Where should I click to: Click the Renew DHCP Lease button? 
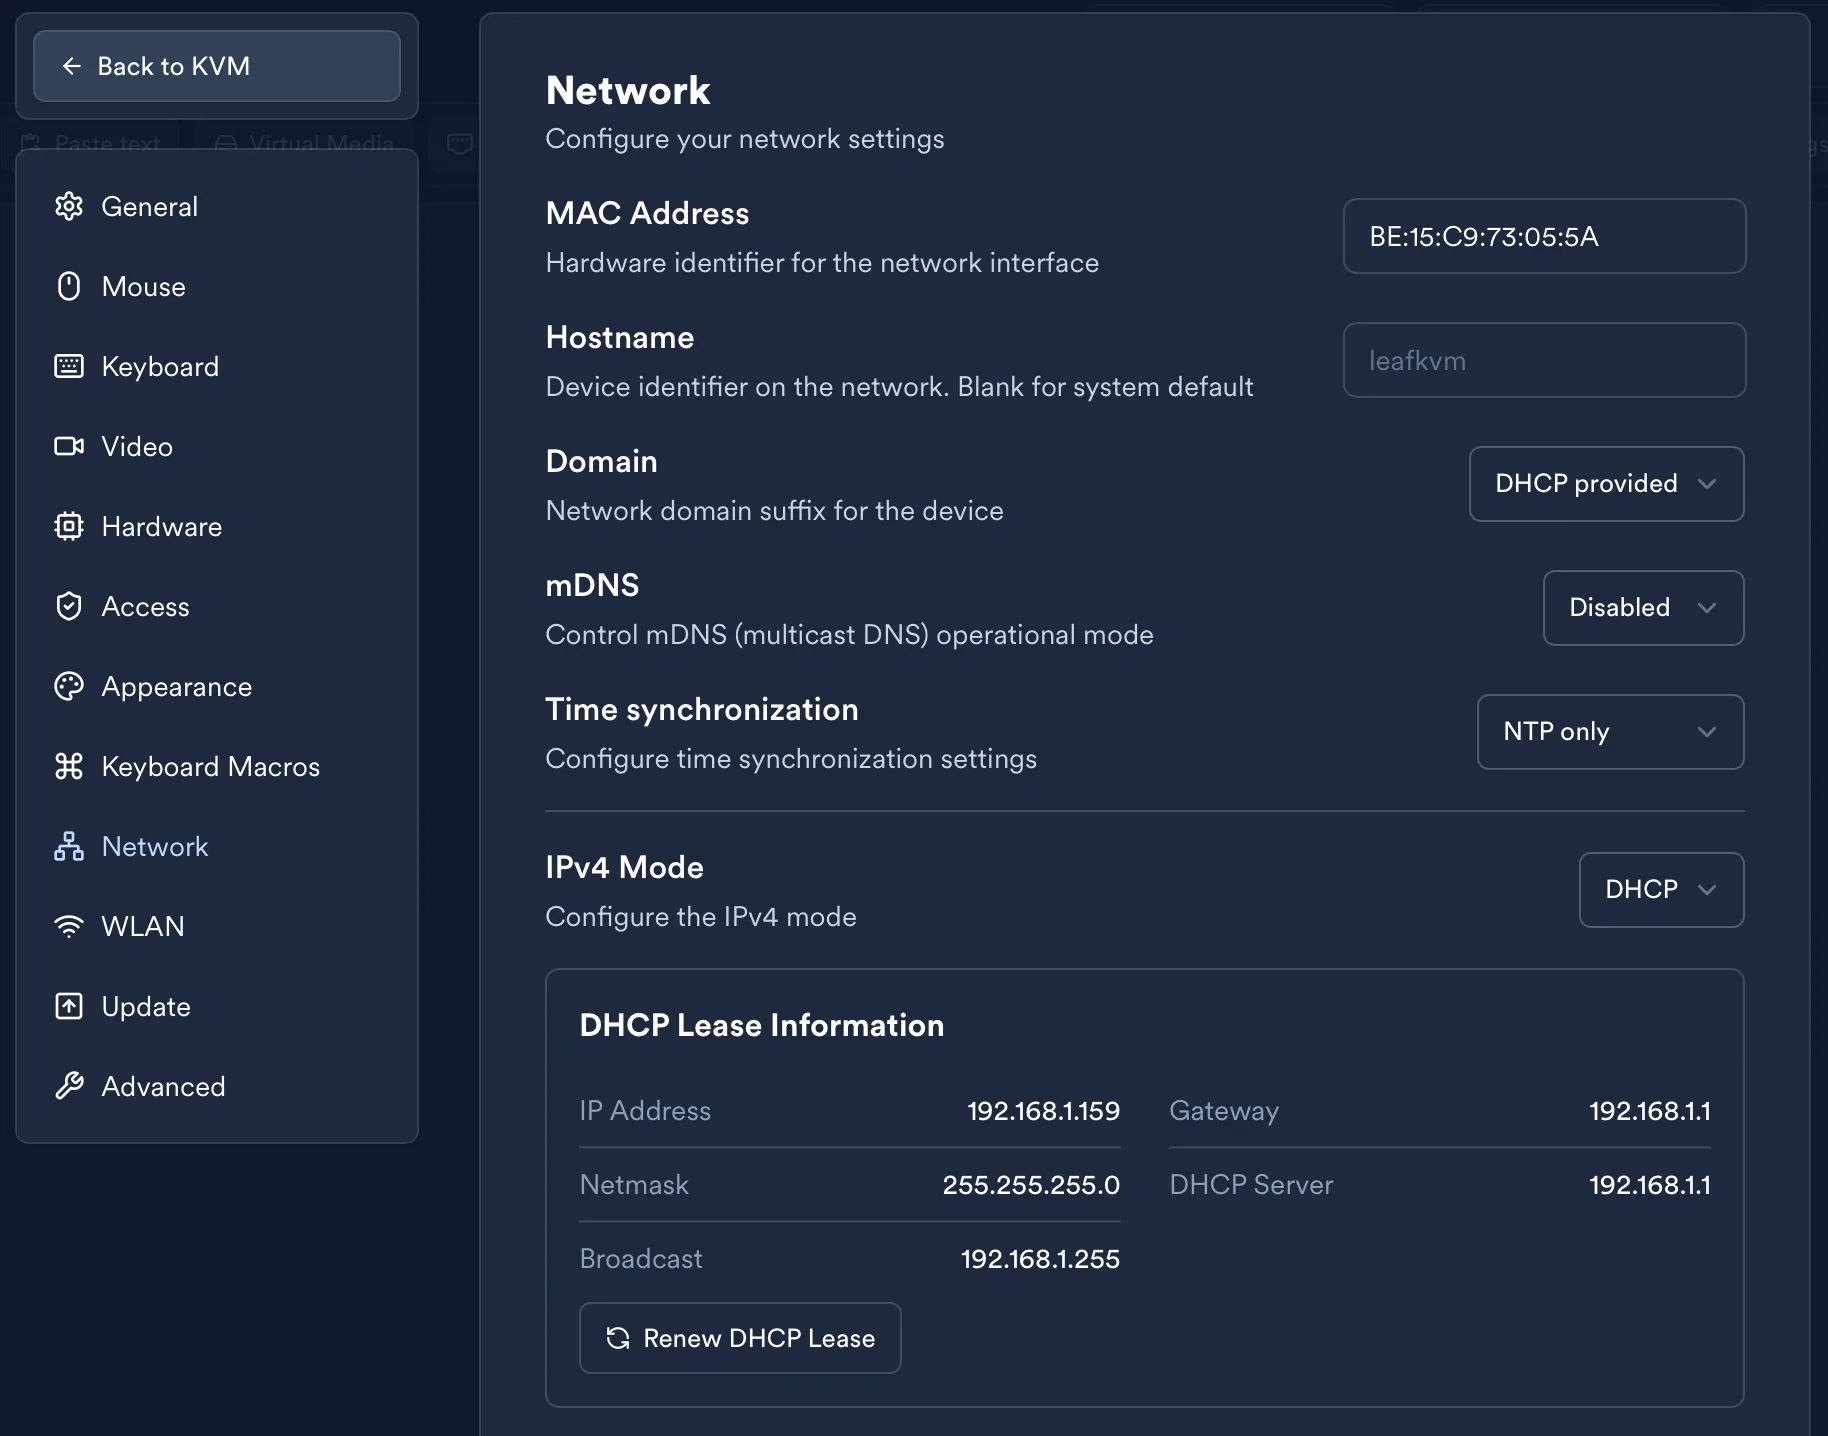click(x=740, y=1338)
